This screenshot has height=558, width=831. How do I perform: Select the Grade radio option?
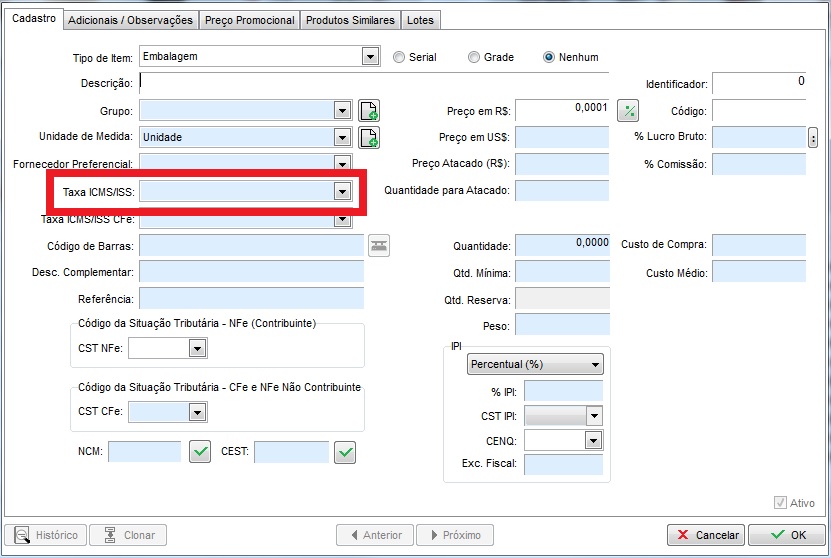(x=475, y=57)
